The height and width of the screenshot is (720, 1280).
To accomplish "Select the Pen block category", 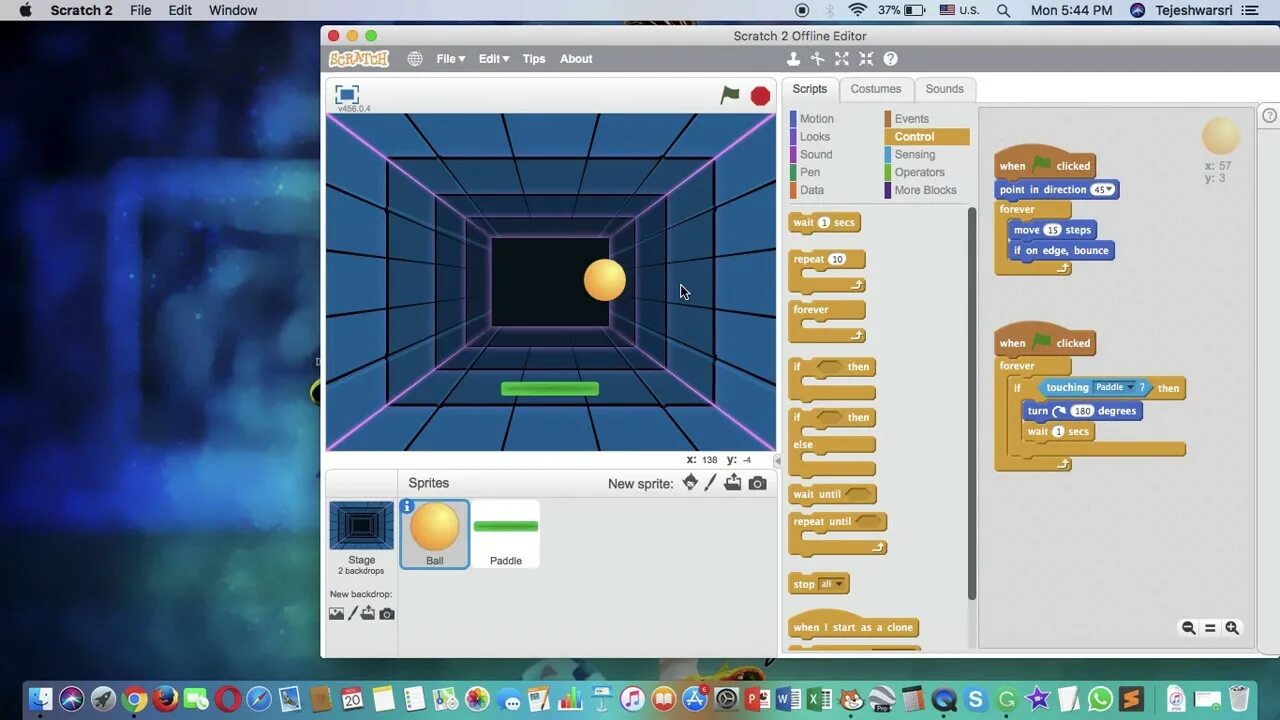I will click(810, 173).
